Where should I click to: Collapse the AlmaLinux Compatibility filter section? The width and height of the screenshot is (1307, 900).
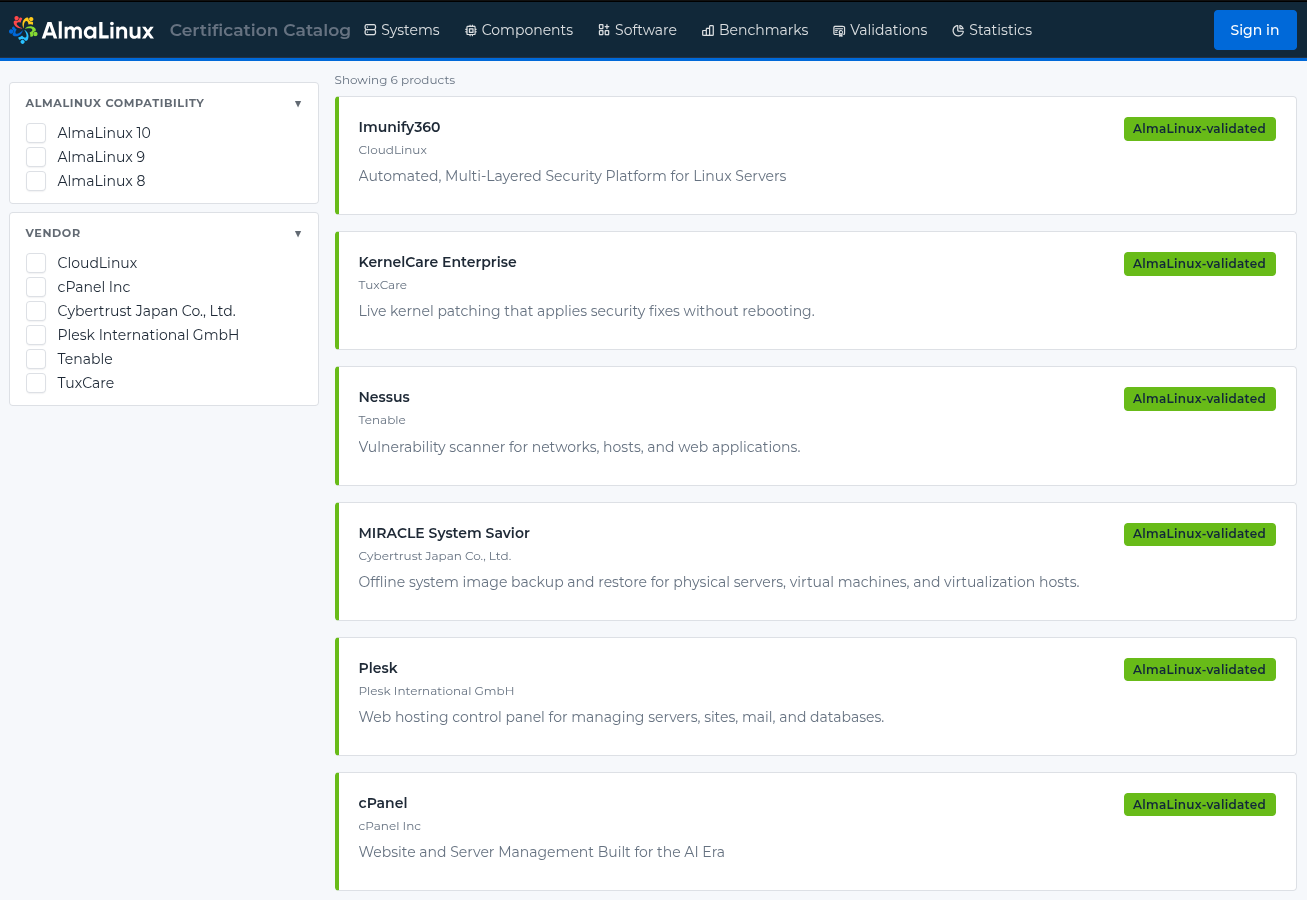tap(298, 103)
